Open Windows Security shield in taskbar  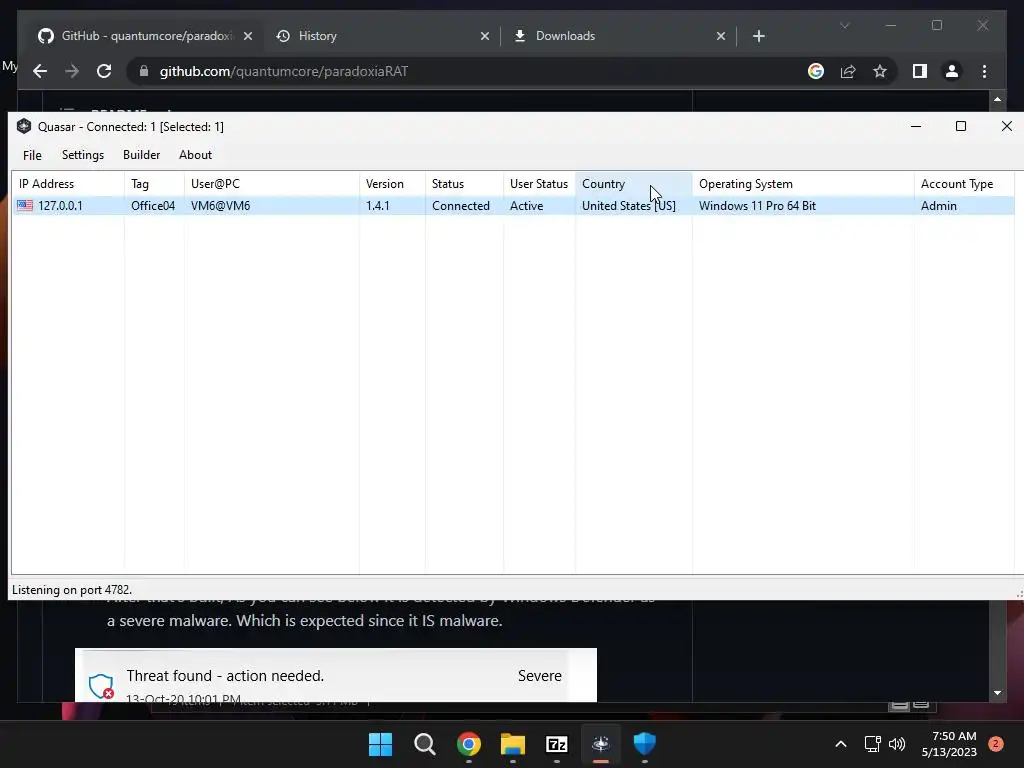pyautogui.click(x=645, y=744)
